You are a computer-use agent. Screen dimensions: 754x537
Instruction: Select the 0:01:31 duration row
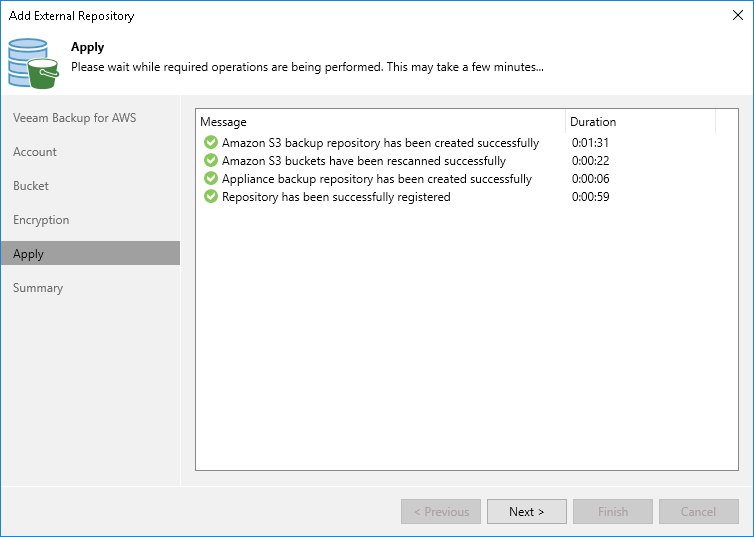coord(589,143)
